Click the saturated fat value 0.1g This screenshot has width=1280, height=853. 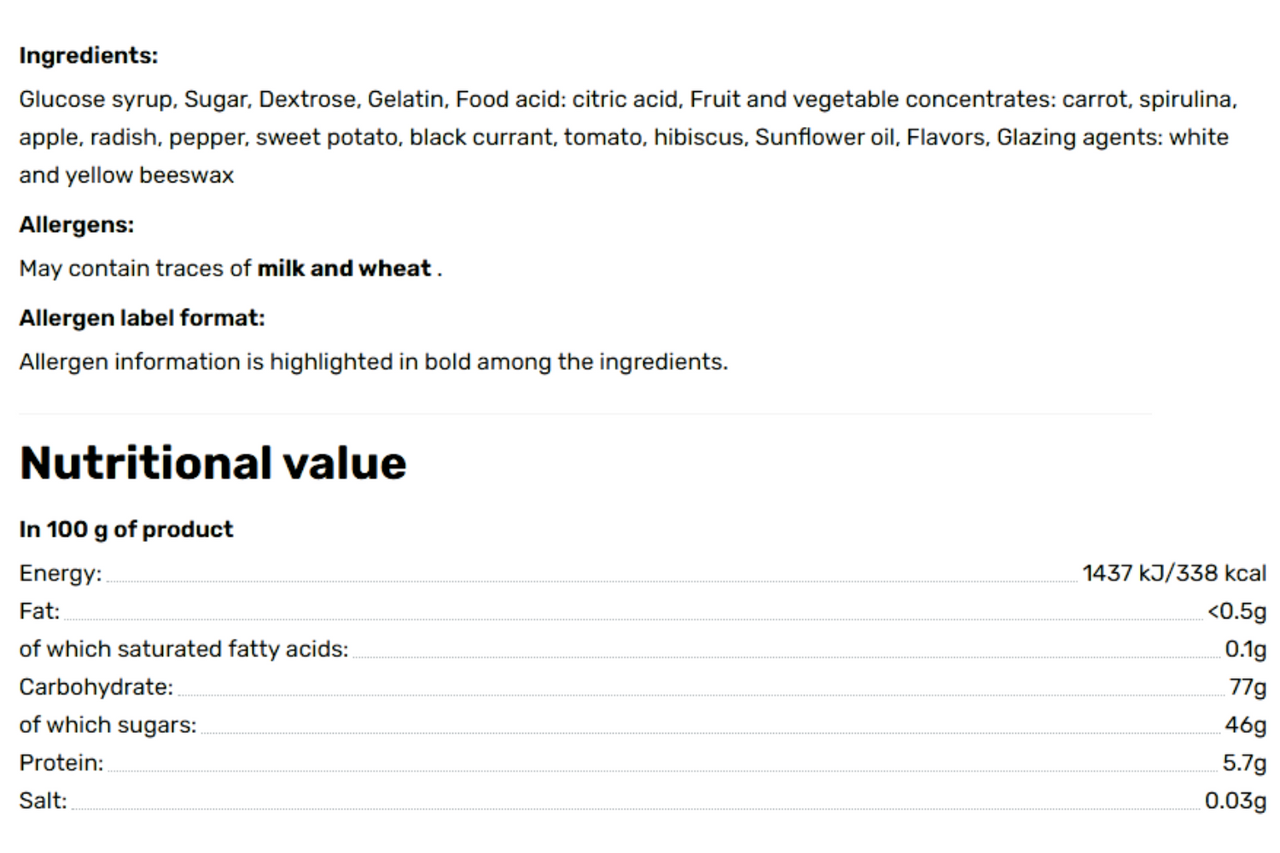point(1246,650)
